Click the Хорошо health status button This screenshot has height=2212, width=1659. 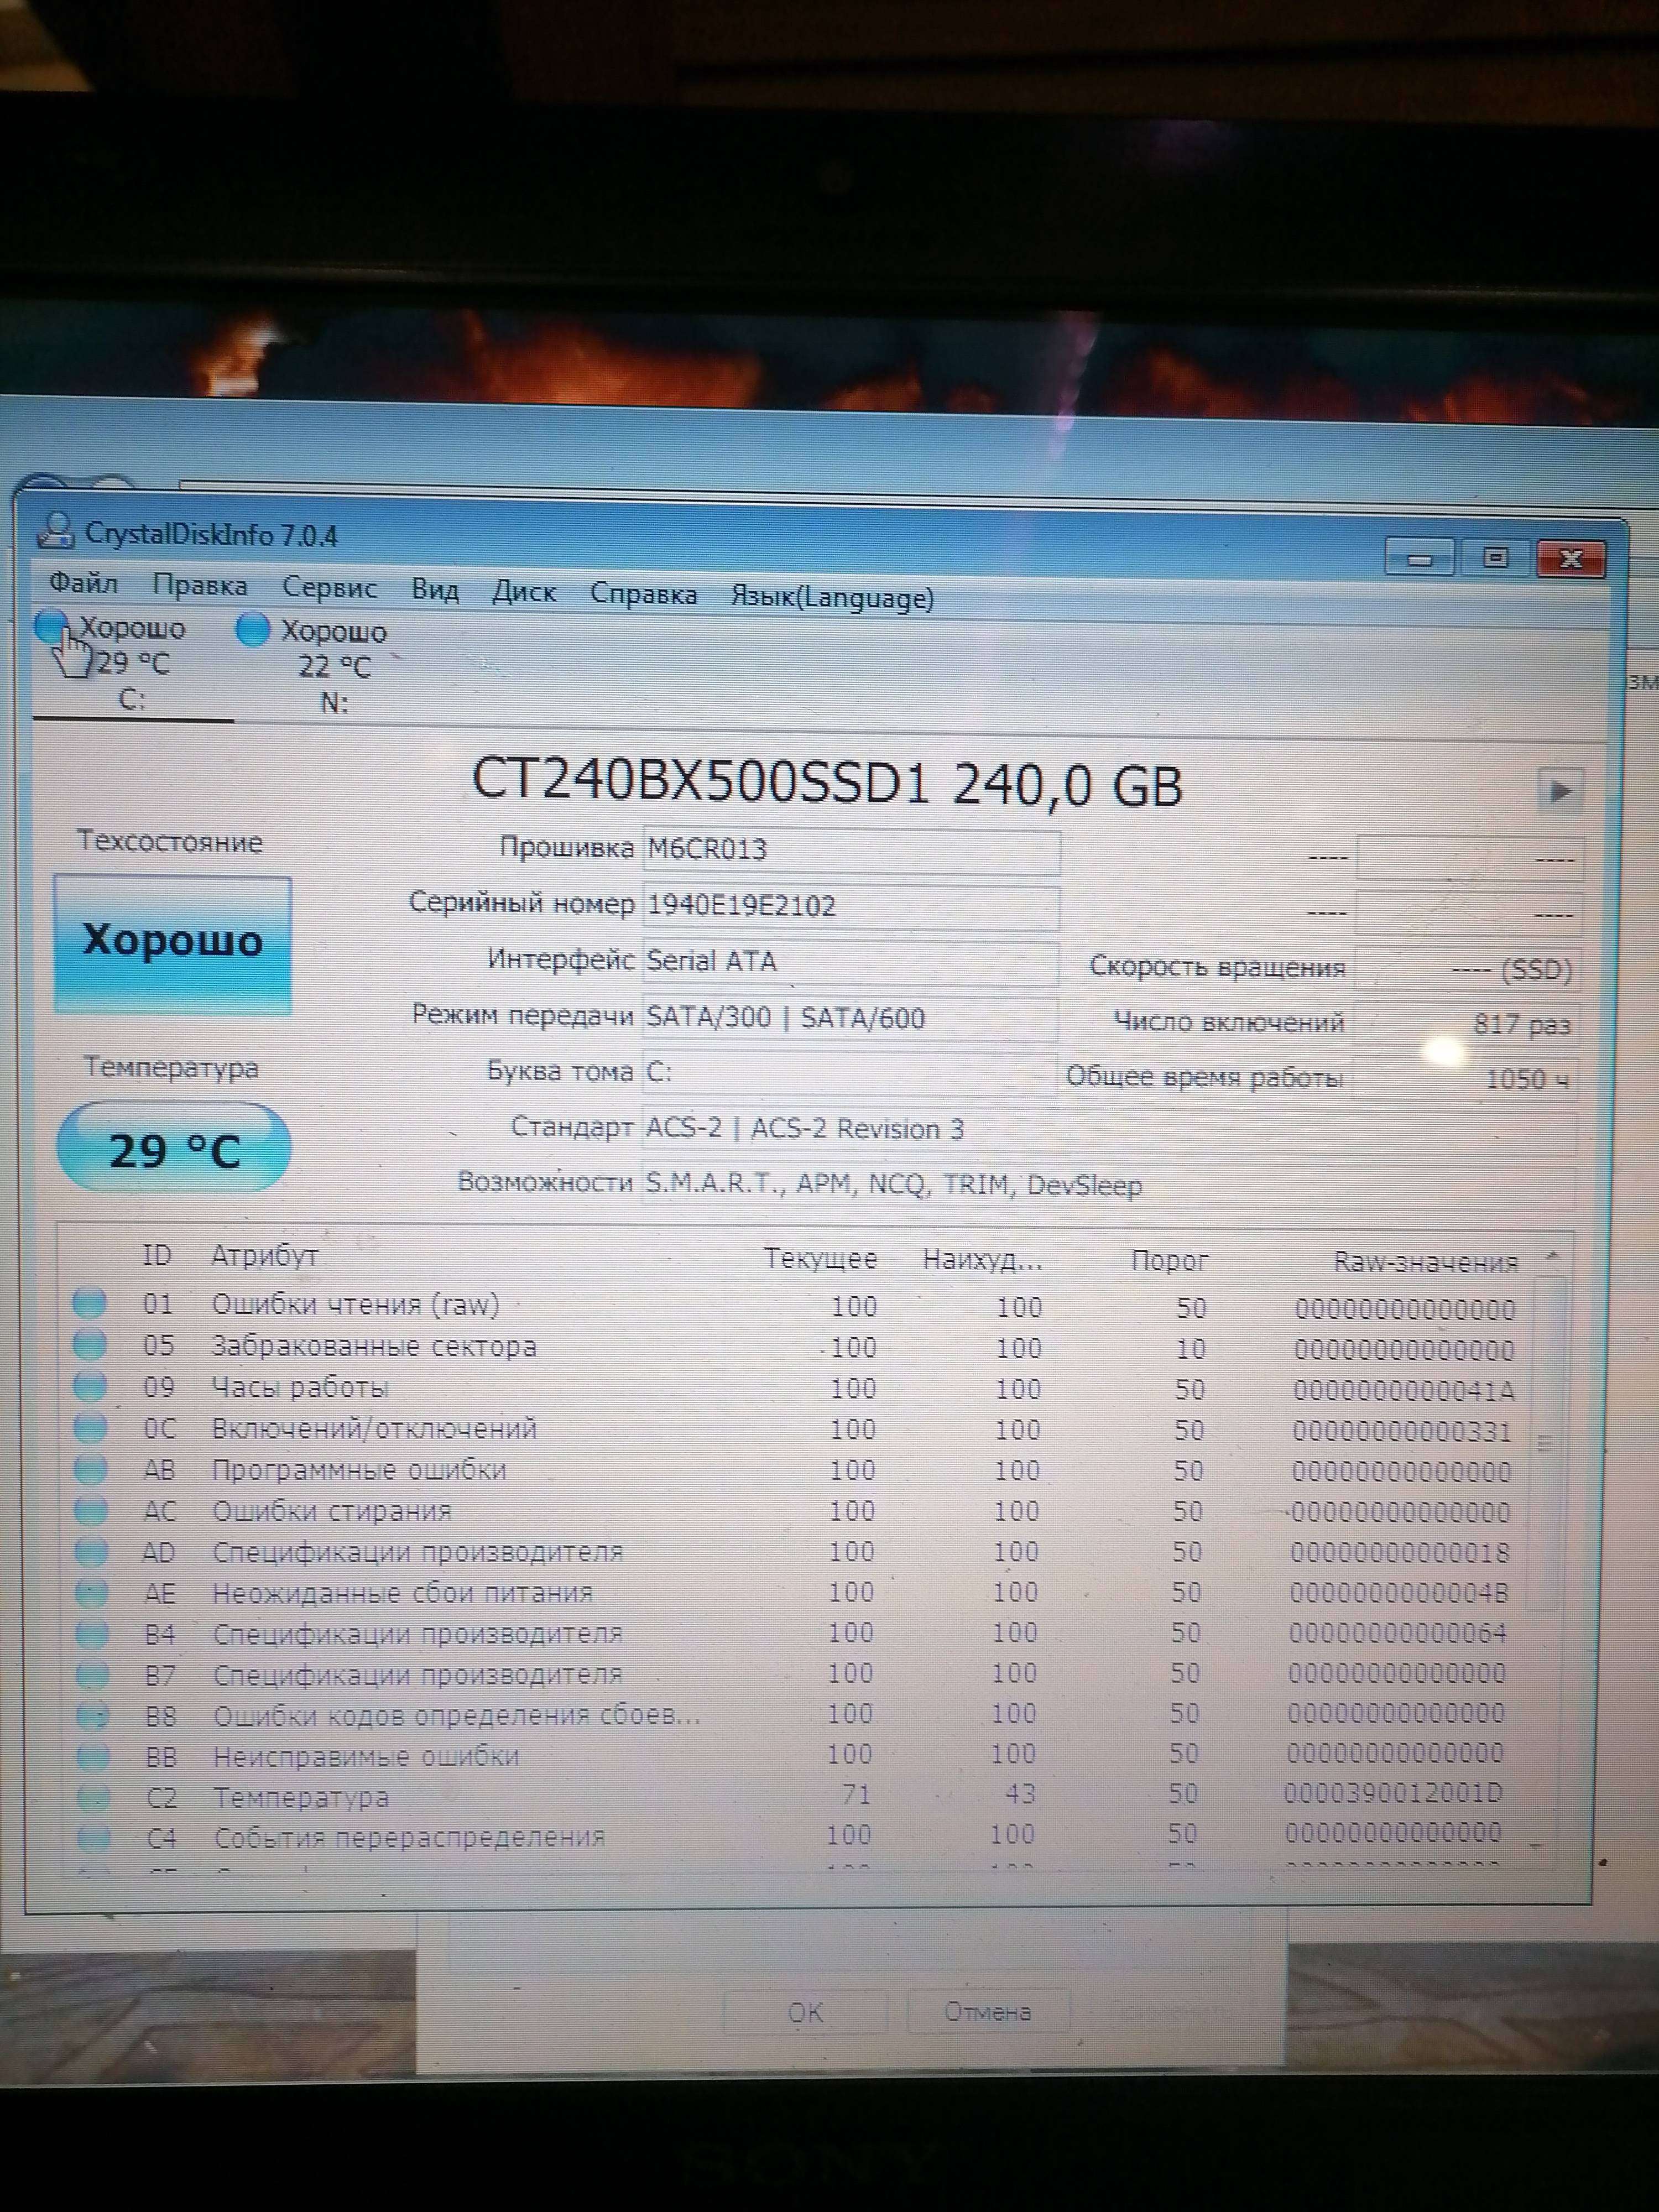pos(172,942)
